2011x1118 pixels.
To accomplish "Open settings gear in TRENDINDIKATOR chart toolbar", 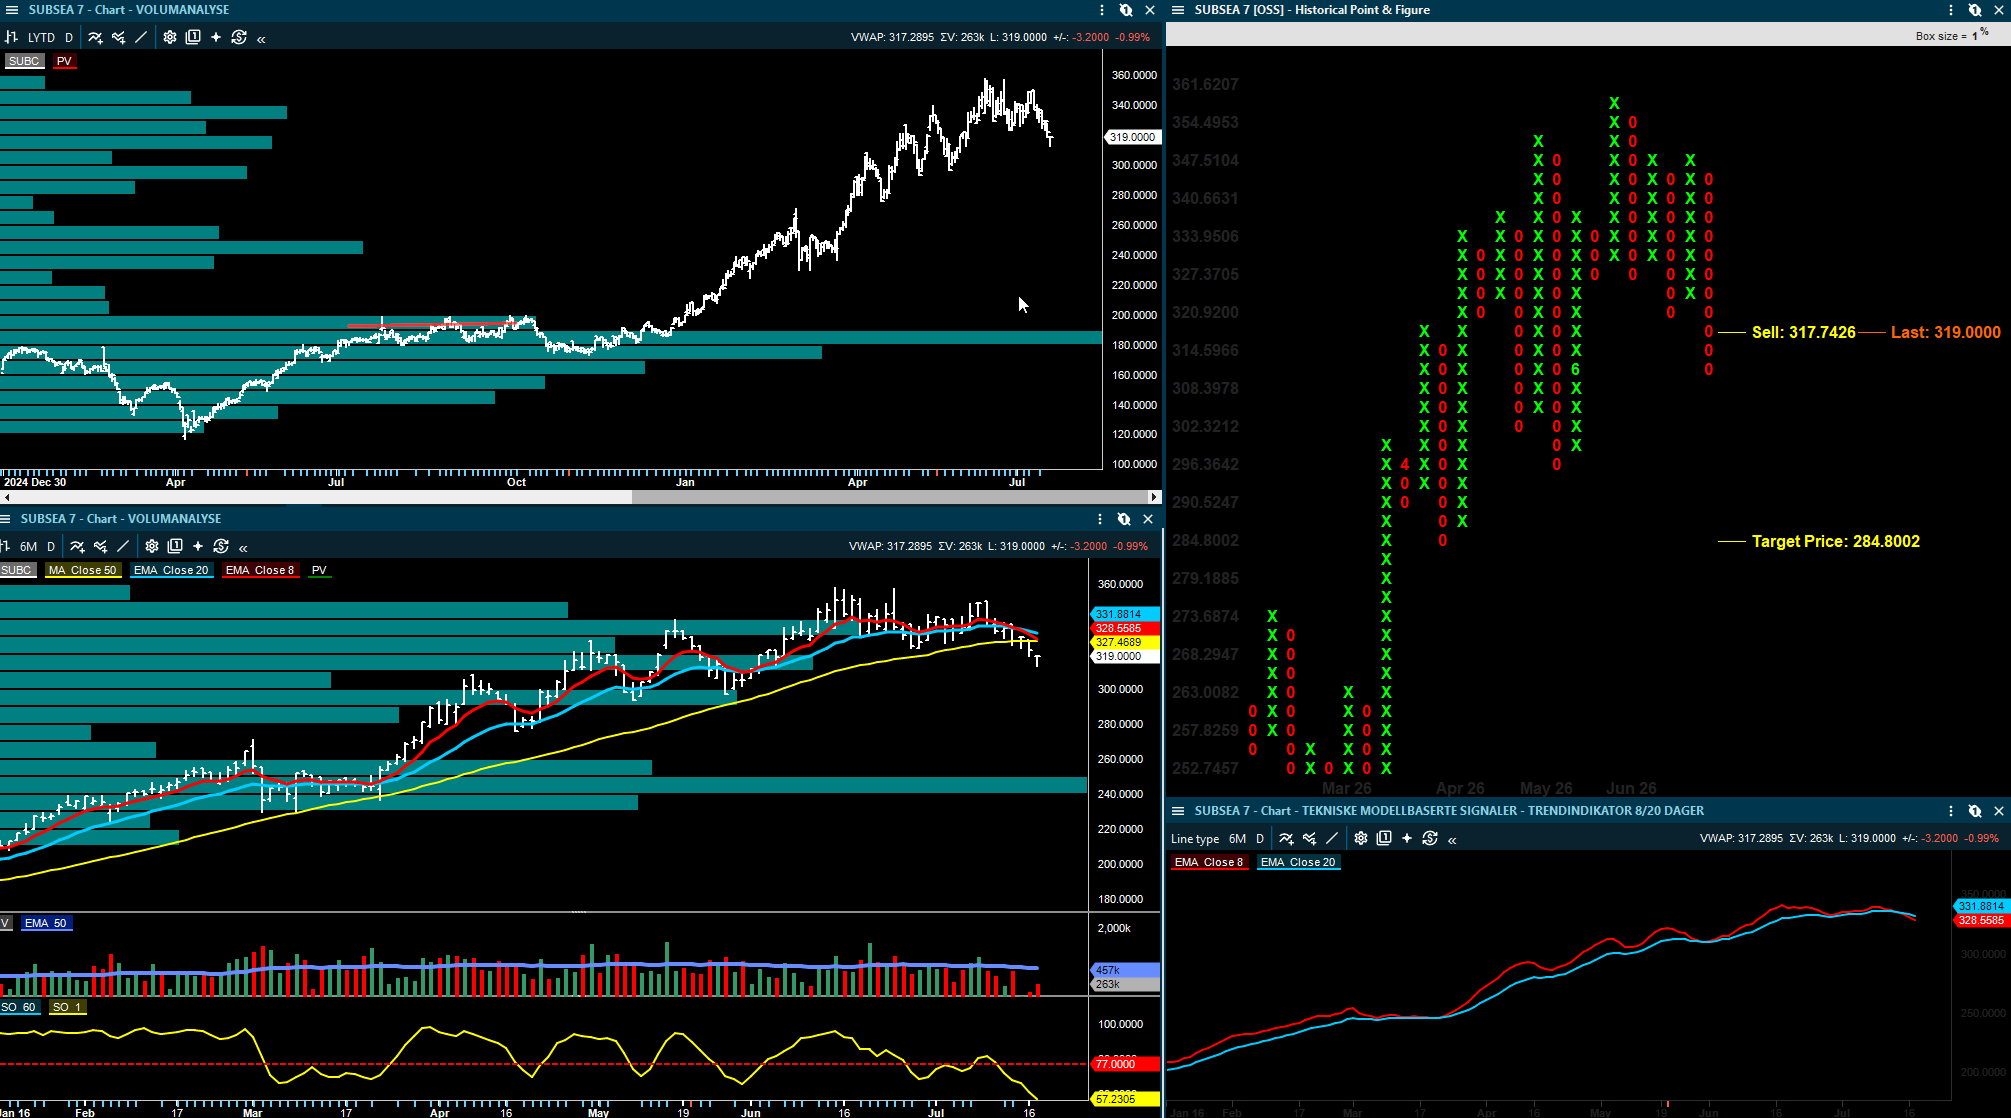I will click(x=1361, y=838).
